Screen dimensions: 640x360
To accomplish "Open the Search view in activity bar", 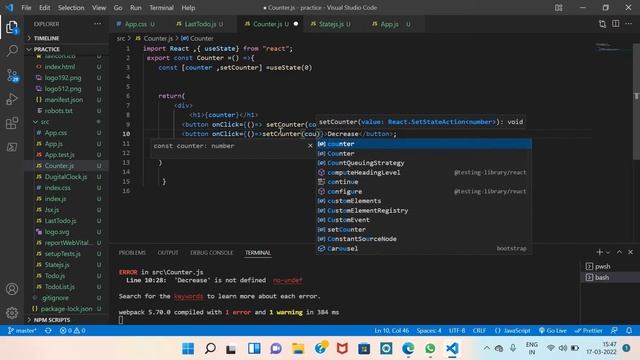I will [x=12, y=51].
